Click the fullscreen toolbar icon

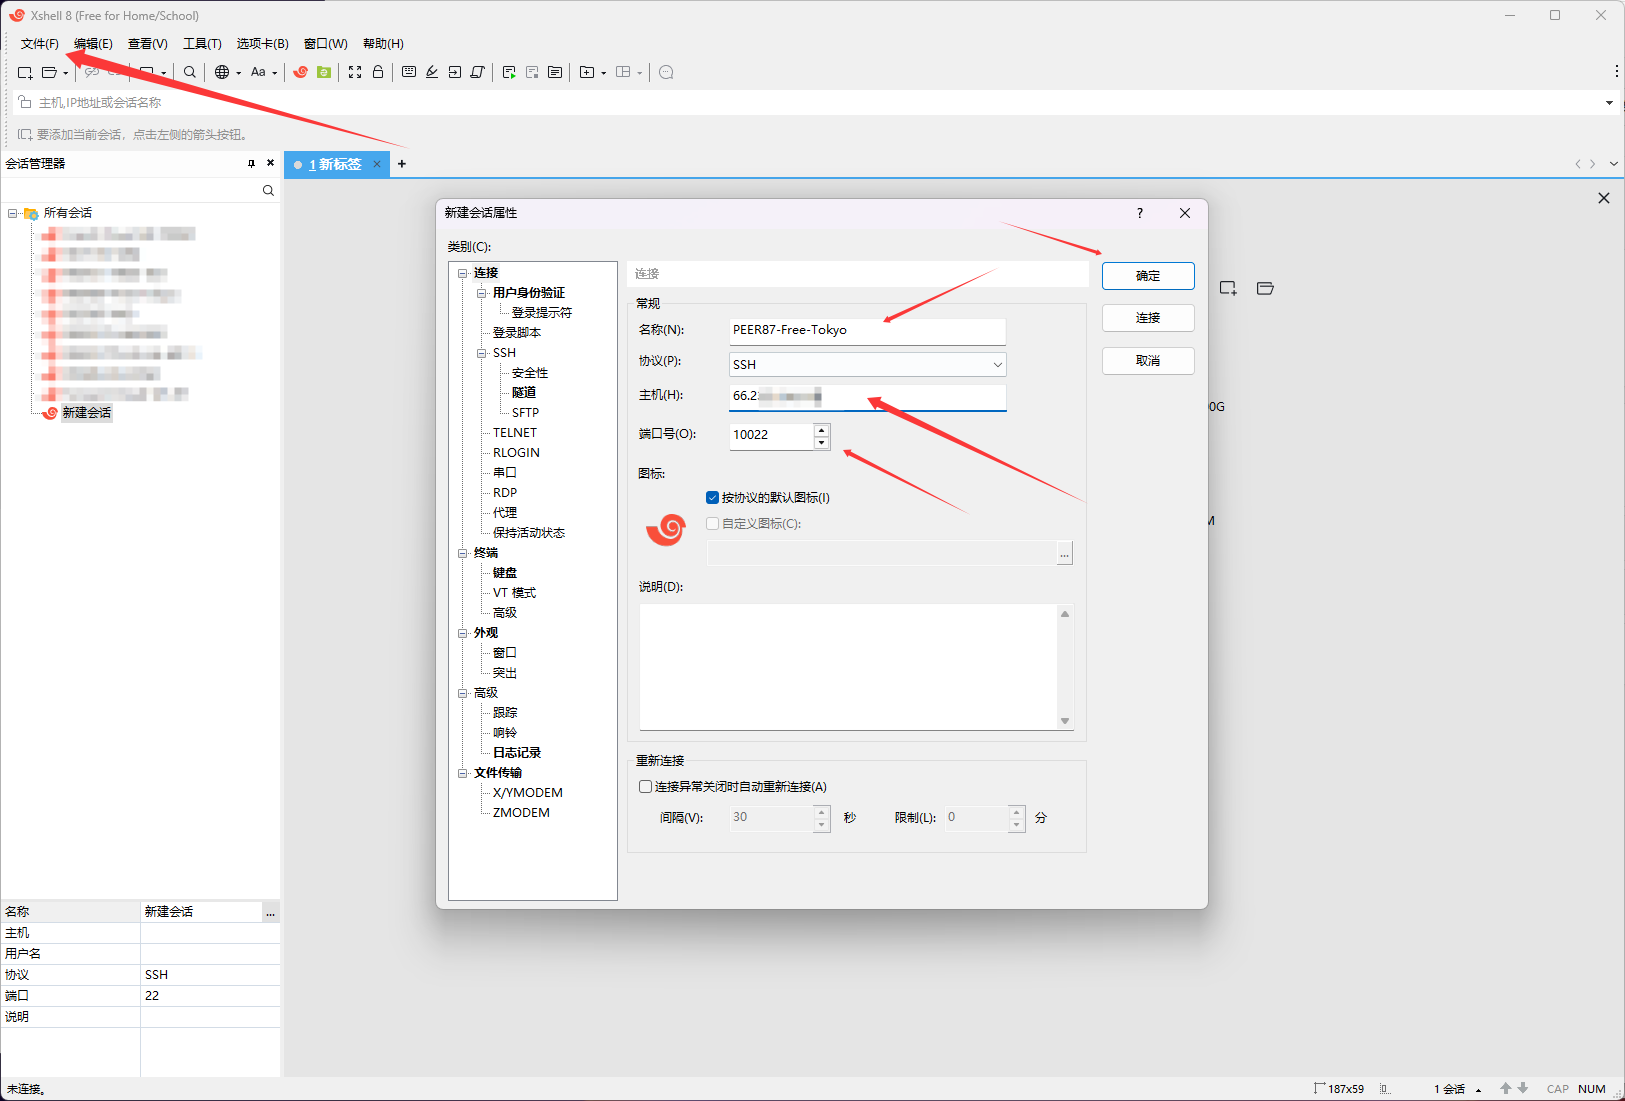[x=355, y=72]
